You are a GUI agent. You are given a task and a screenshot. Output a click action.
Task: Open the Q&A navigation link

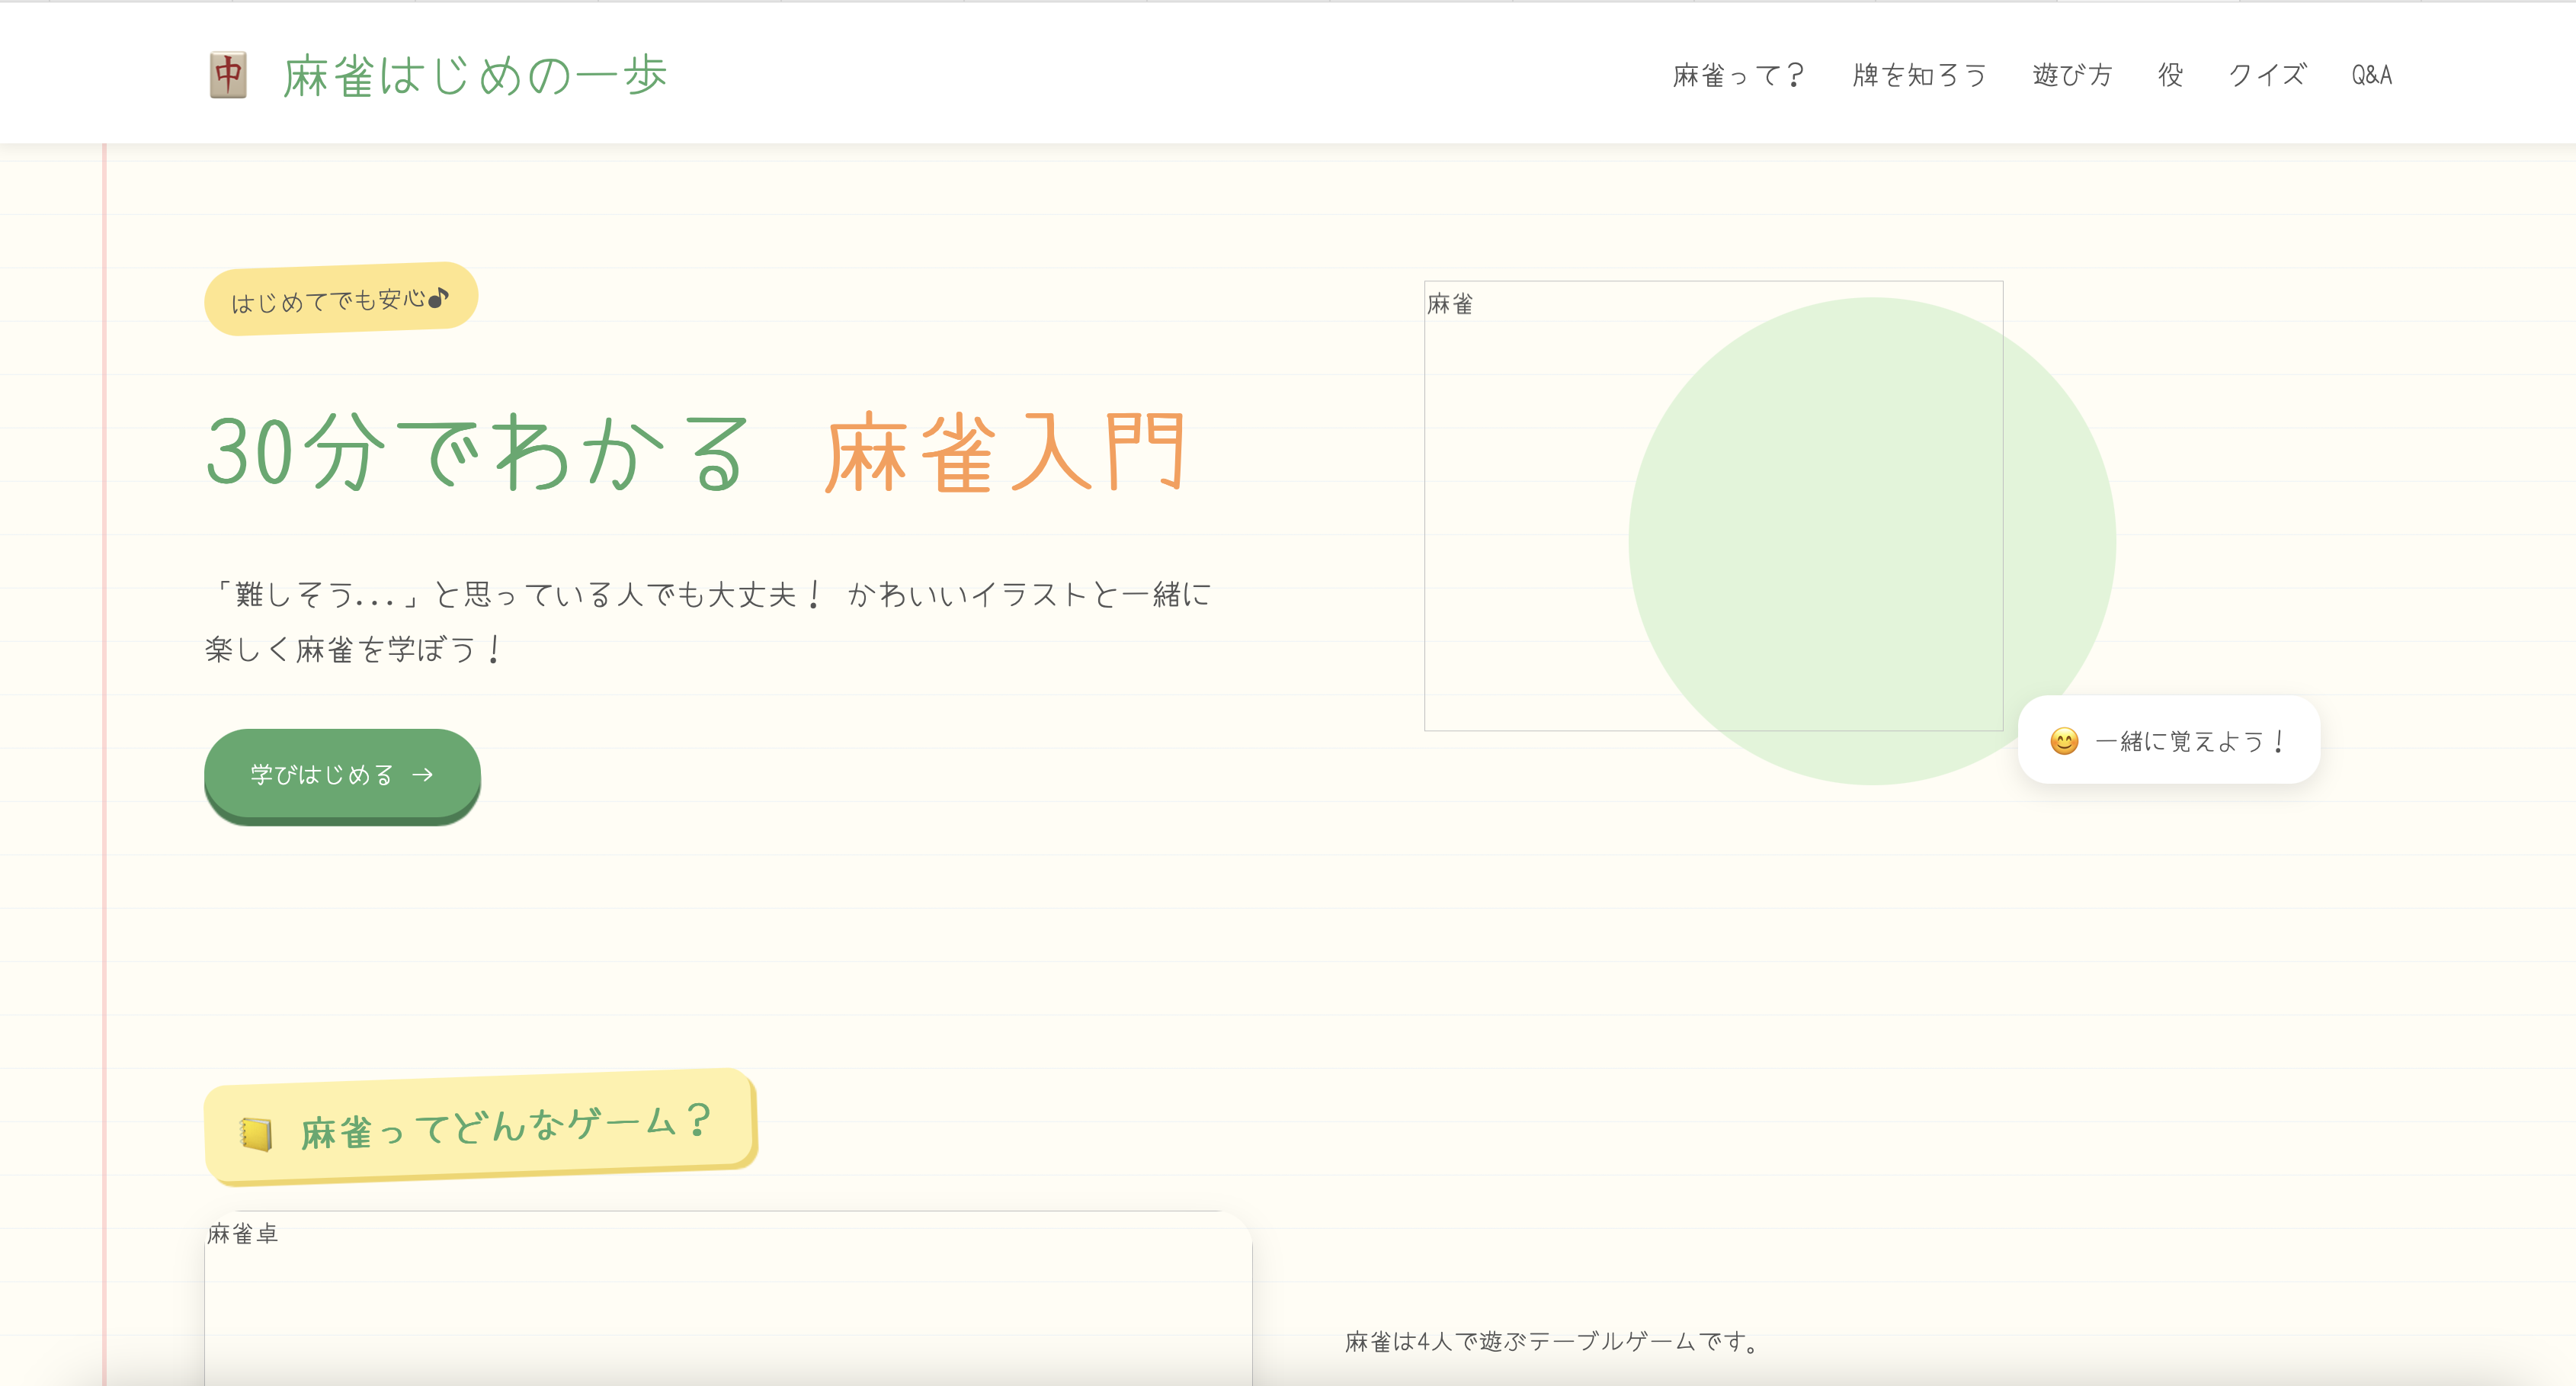point(2371,75)
